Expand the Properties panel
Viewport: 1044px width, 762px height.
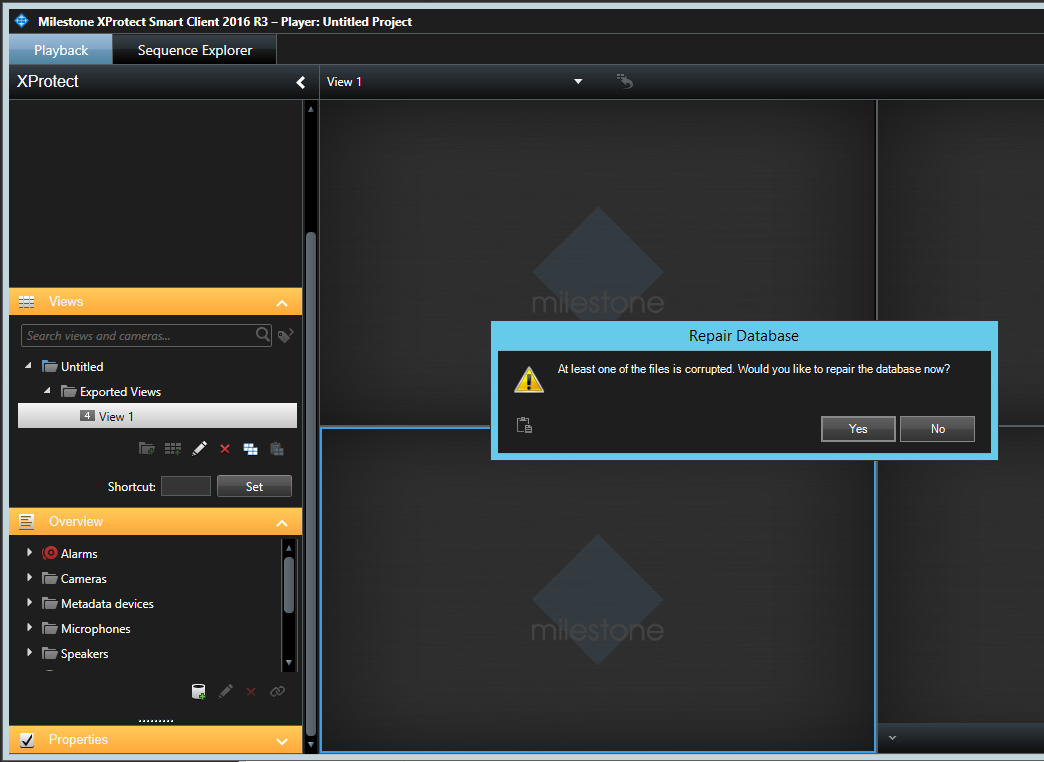click(281, 740)
